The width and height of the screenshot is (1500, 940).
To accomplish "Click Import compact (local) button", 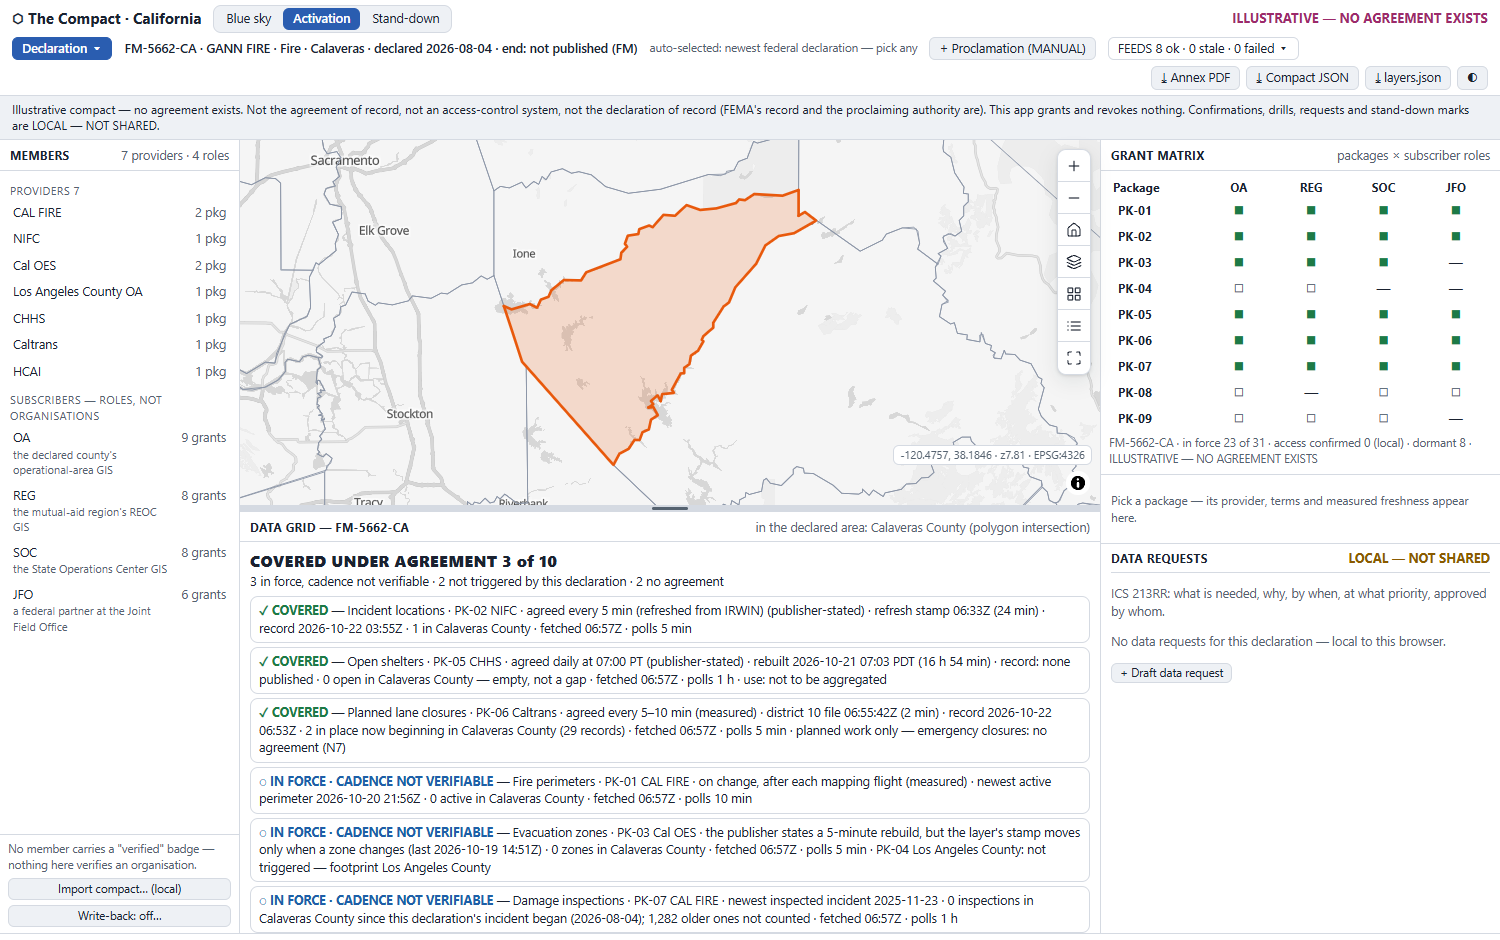I will pos(120,889).
